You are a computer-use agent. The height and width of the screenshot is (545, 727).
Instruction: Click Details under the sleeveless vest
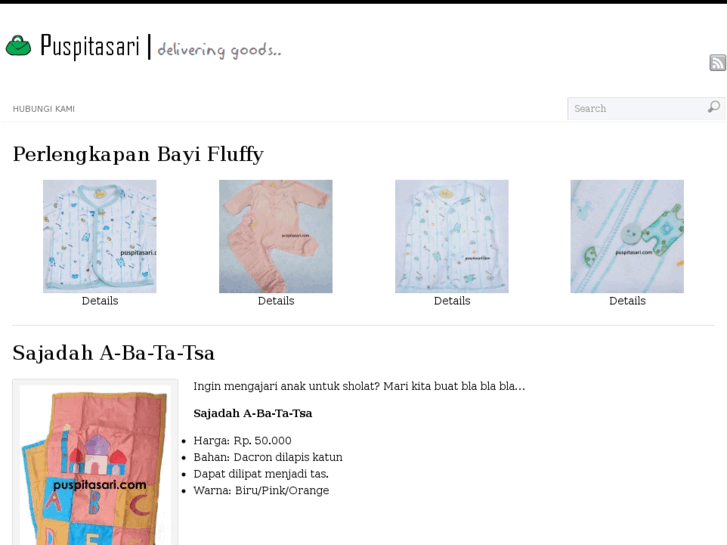coord(452,301)
